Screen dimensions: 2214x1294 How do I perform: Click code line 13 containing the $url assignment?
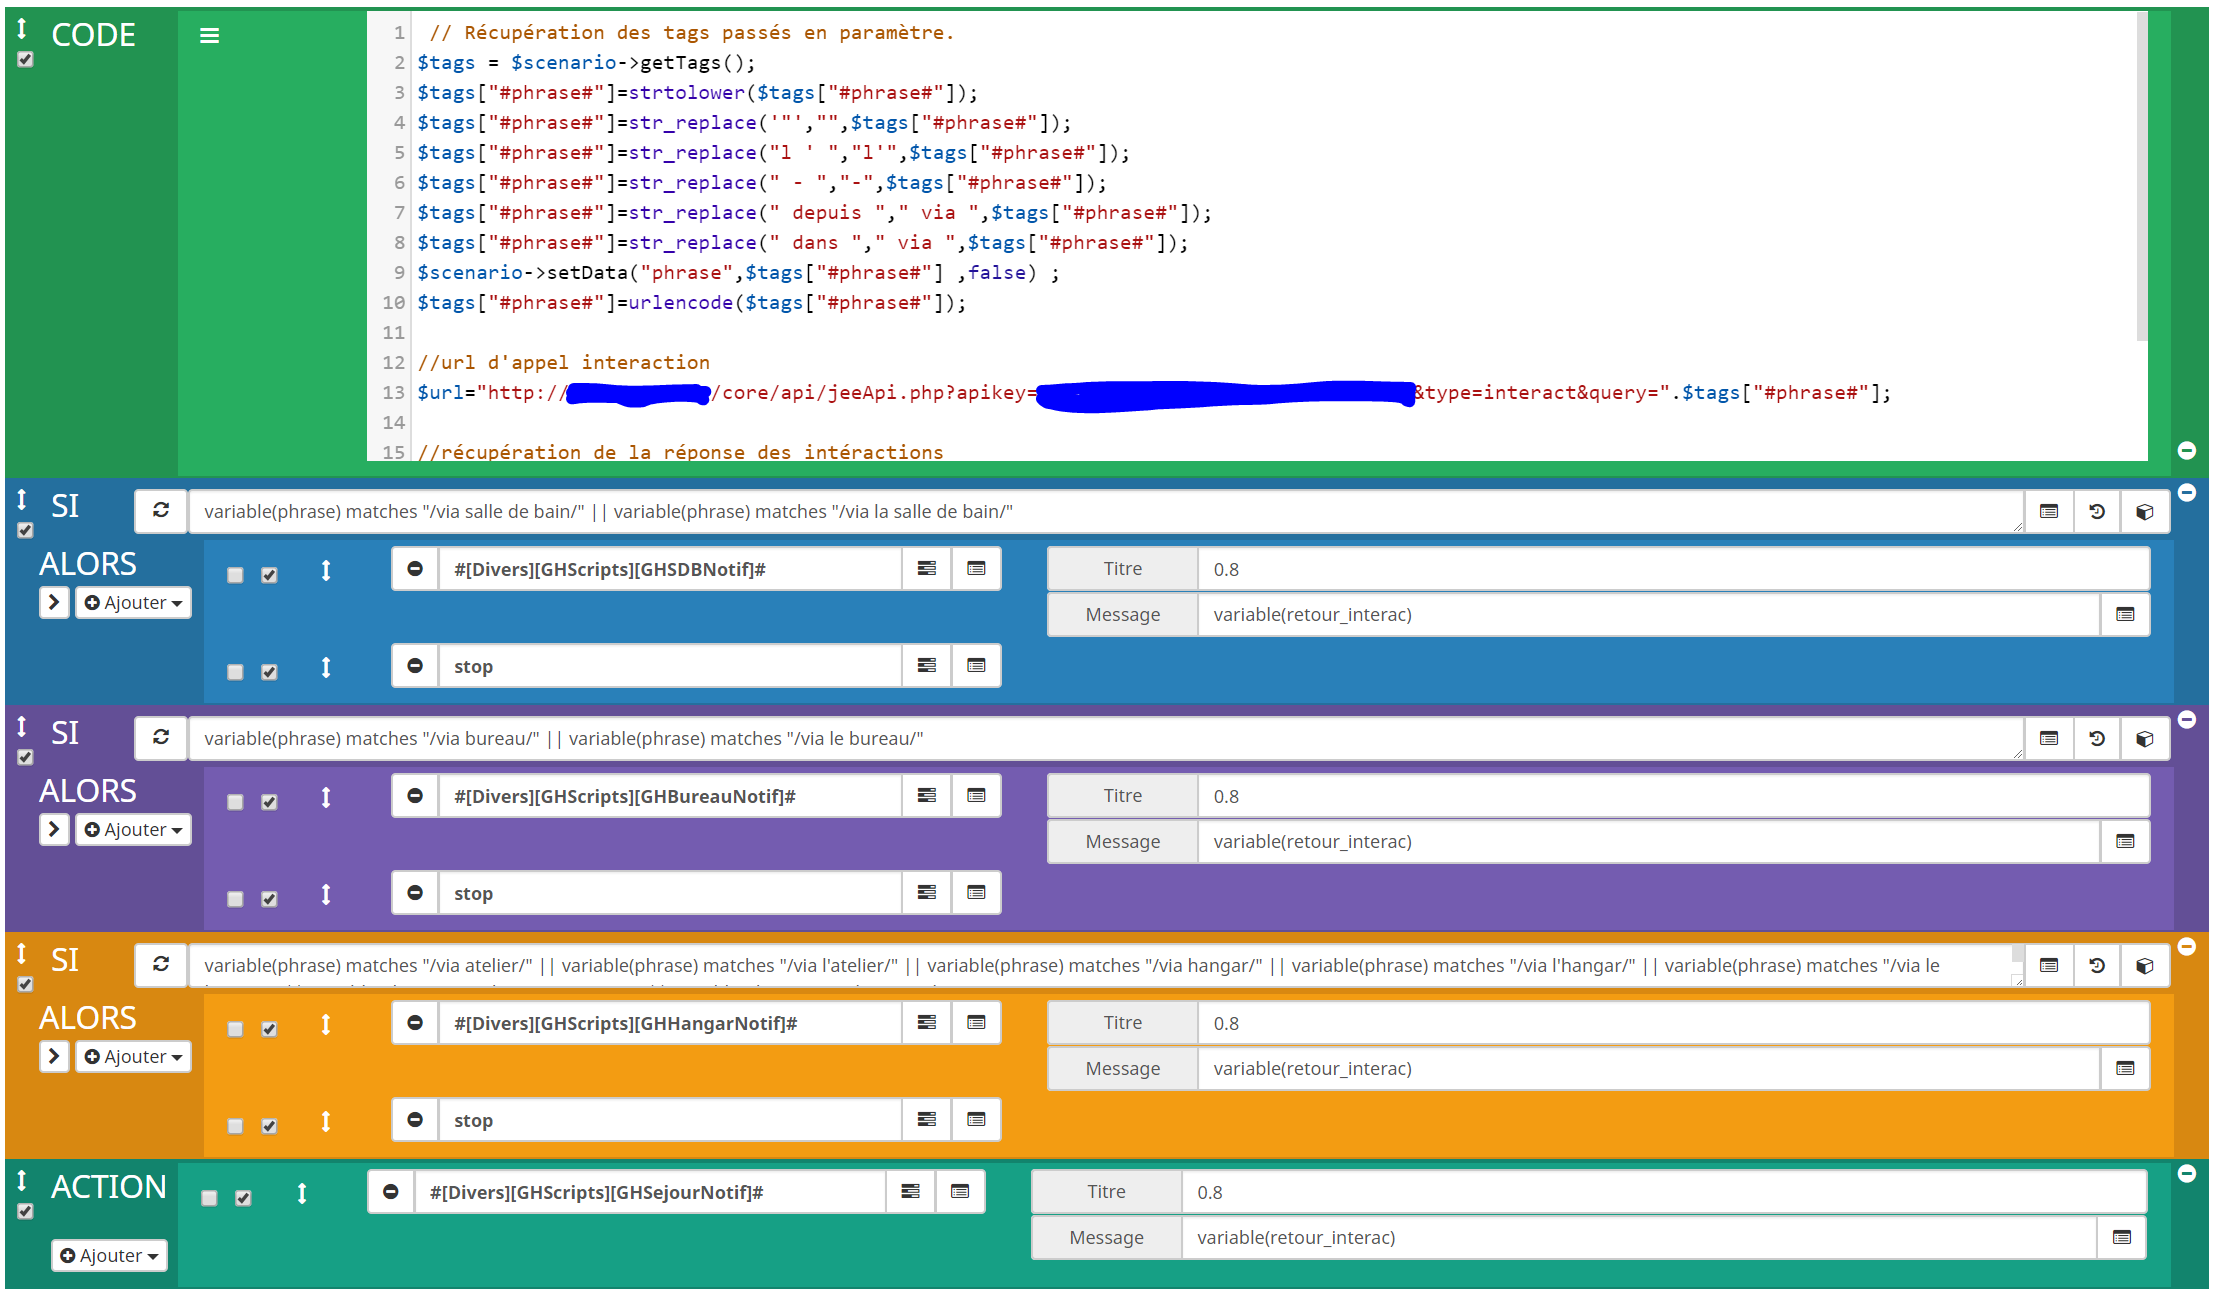point(1153,393)
